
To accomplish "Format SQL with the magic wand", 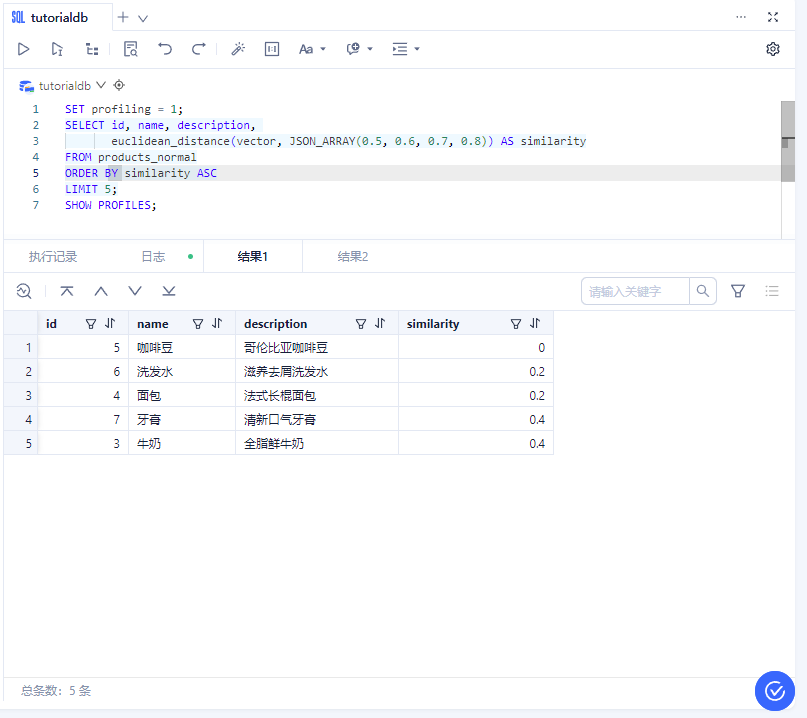I will [x=238, y=49].
